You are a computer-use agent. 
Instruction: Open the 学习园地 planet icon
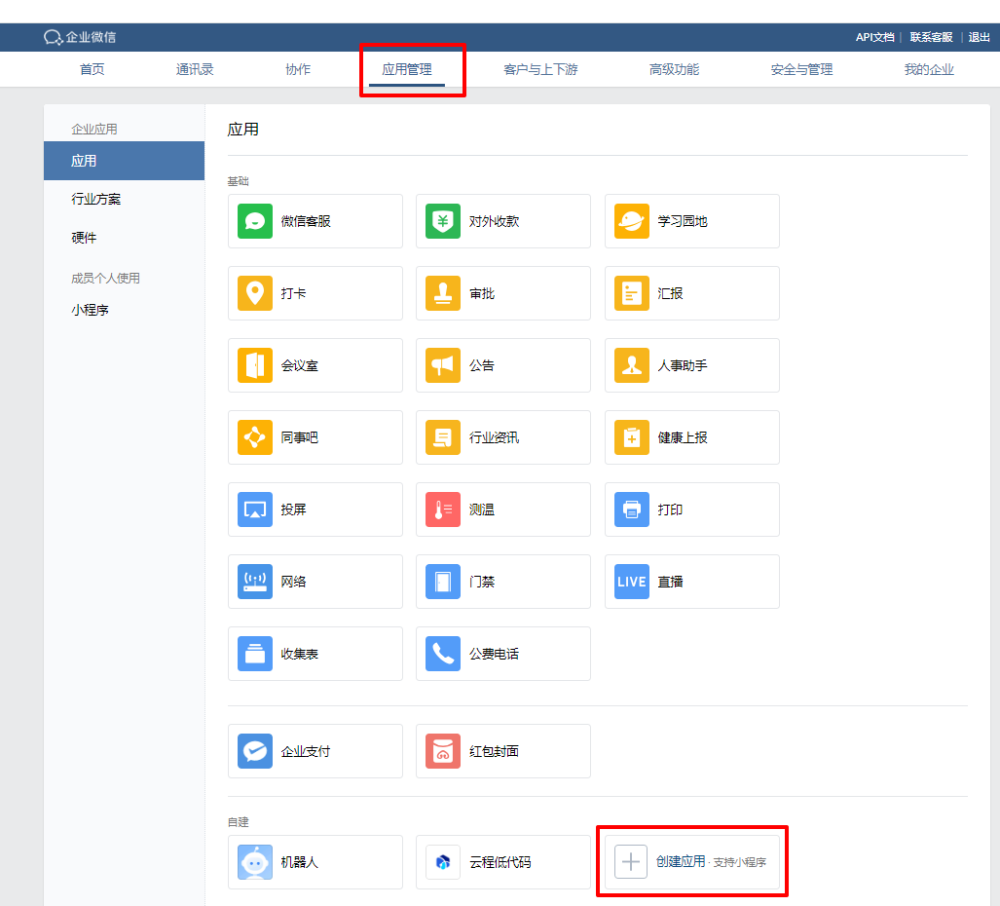(x=631, y=221)
